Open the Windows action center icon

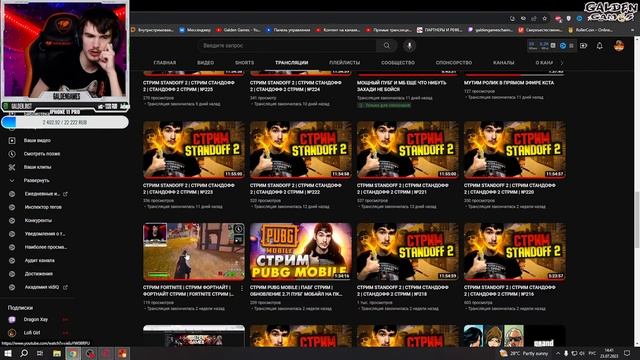[627, 353]
